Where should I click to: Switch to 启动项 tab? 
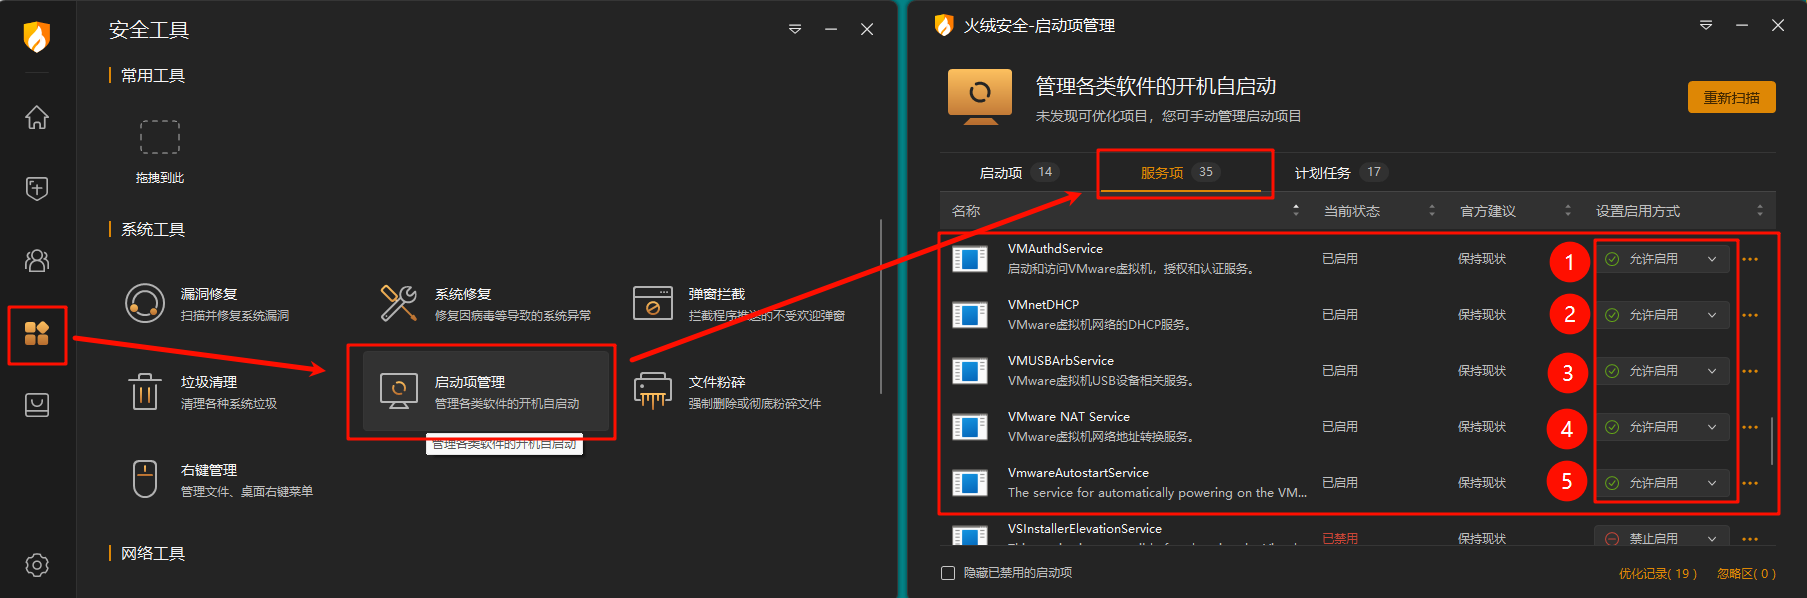[x=1017, y=173]
